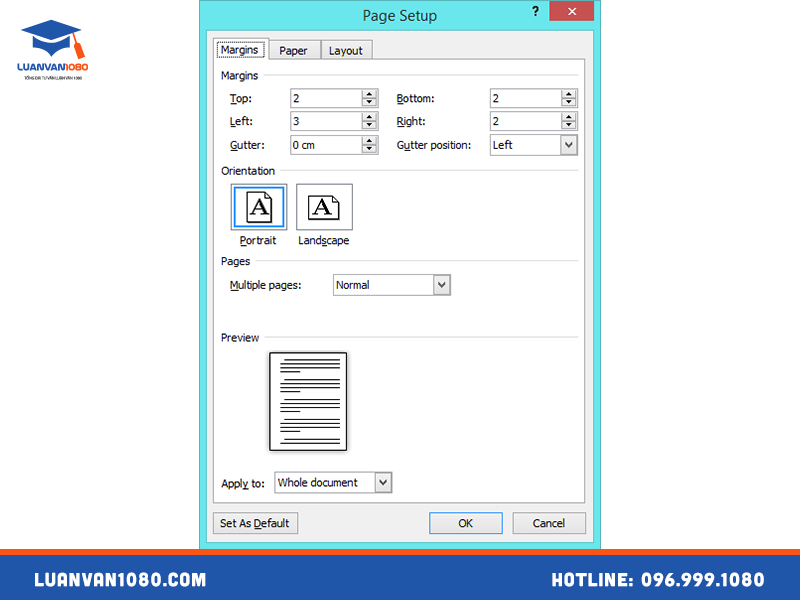
Task: Select the Landscape orientation icon
Action: tap(324, 207)
